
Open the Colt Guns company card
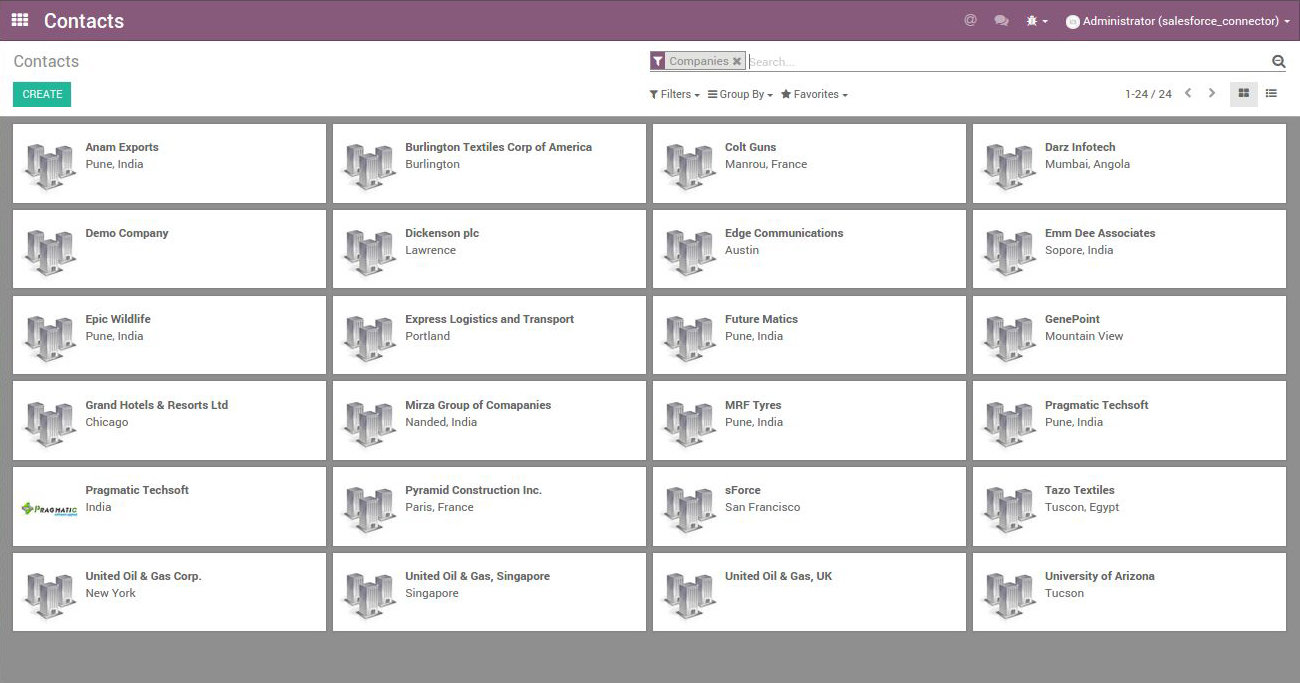pyautogui.click(x=809, y=164)
